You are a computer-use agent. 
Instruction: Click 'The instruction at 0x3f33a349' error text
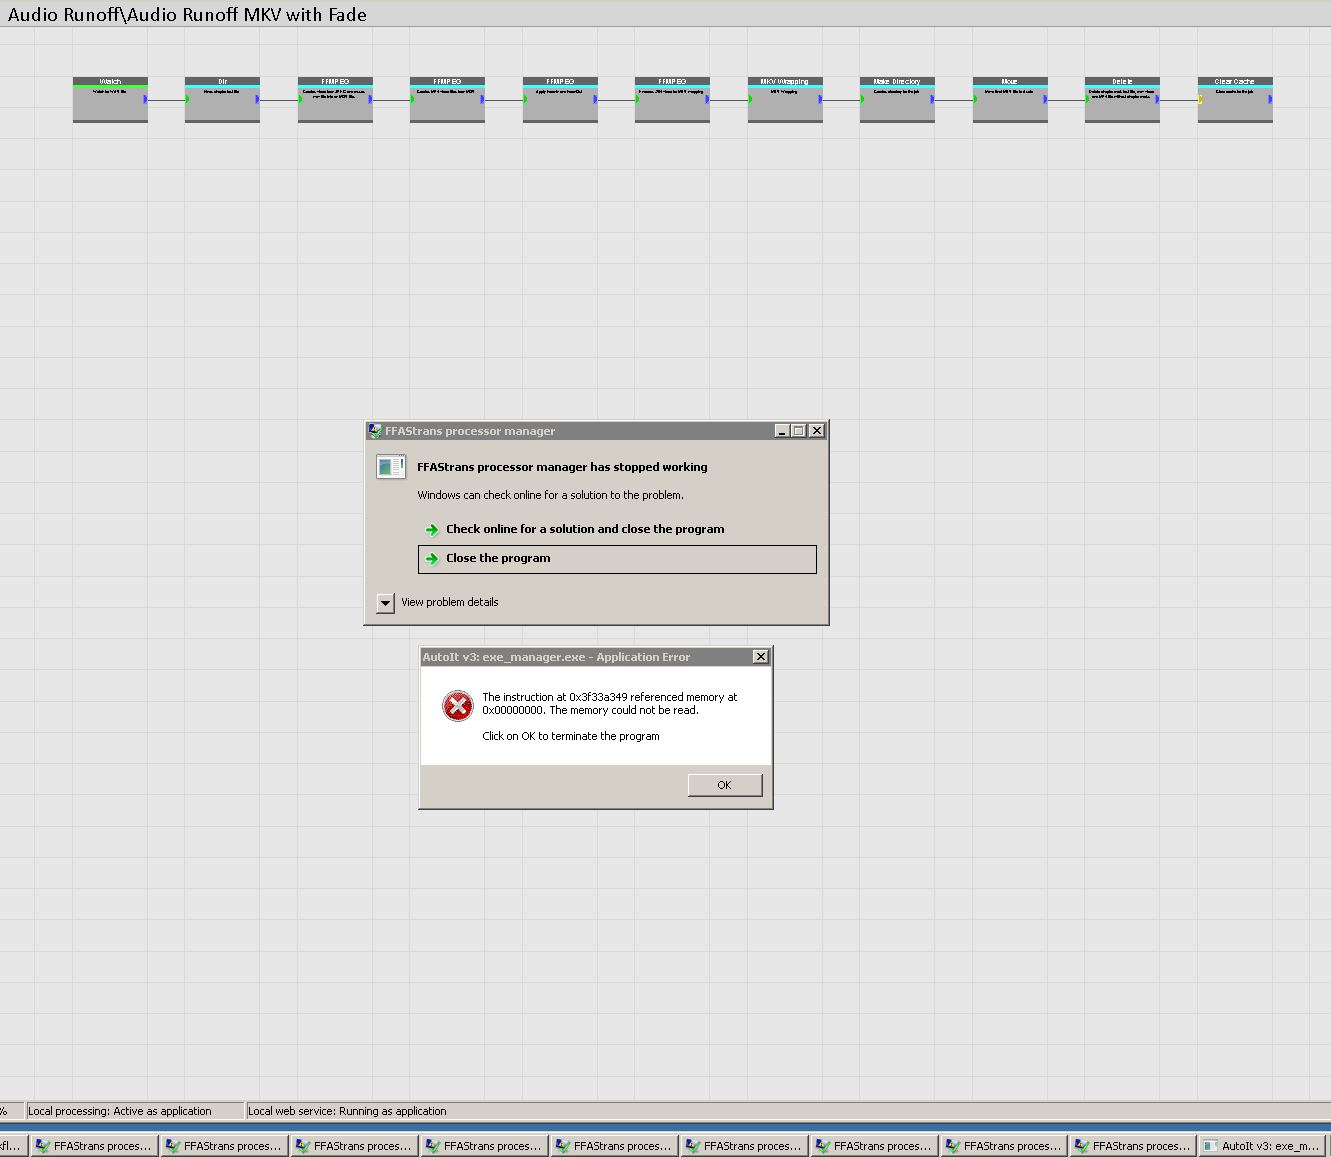[610, 704]
